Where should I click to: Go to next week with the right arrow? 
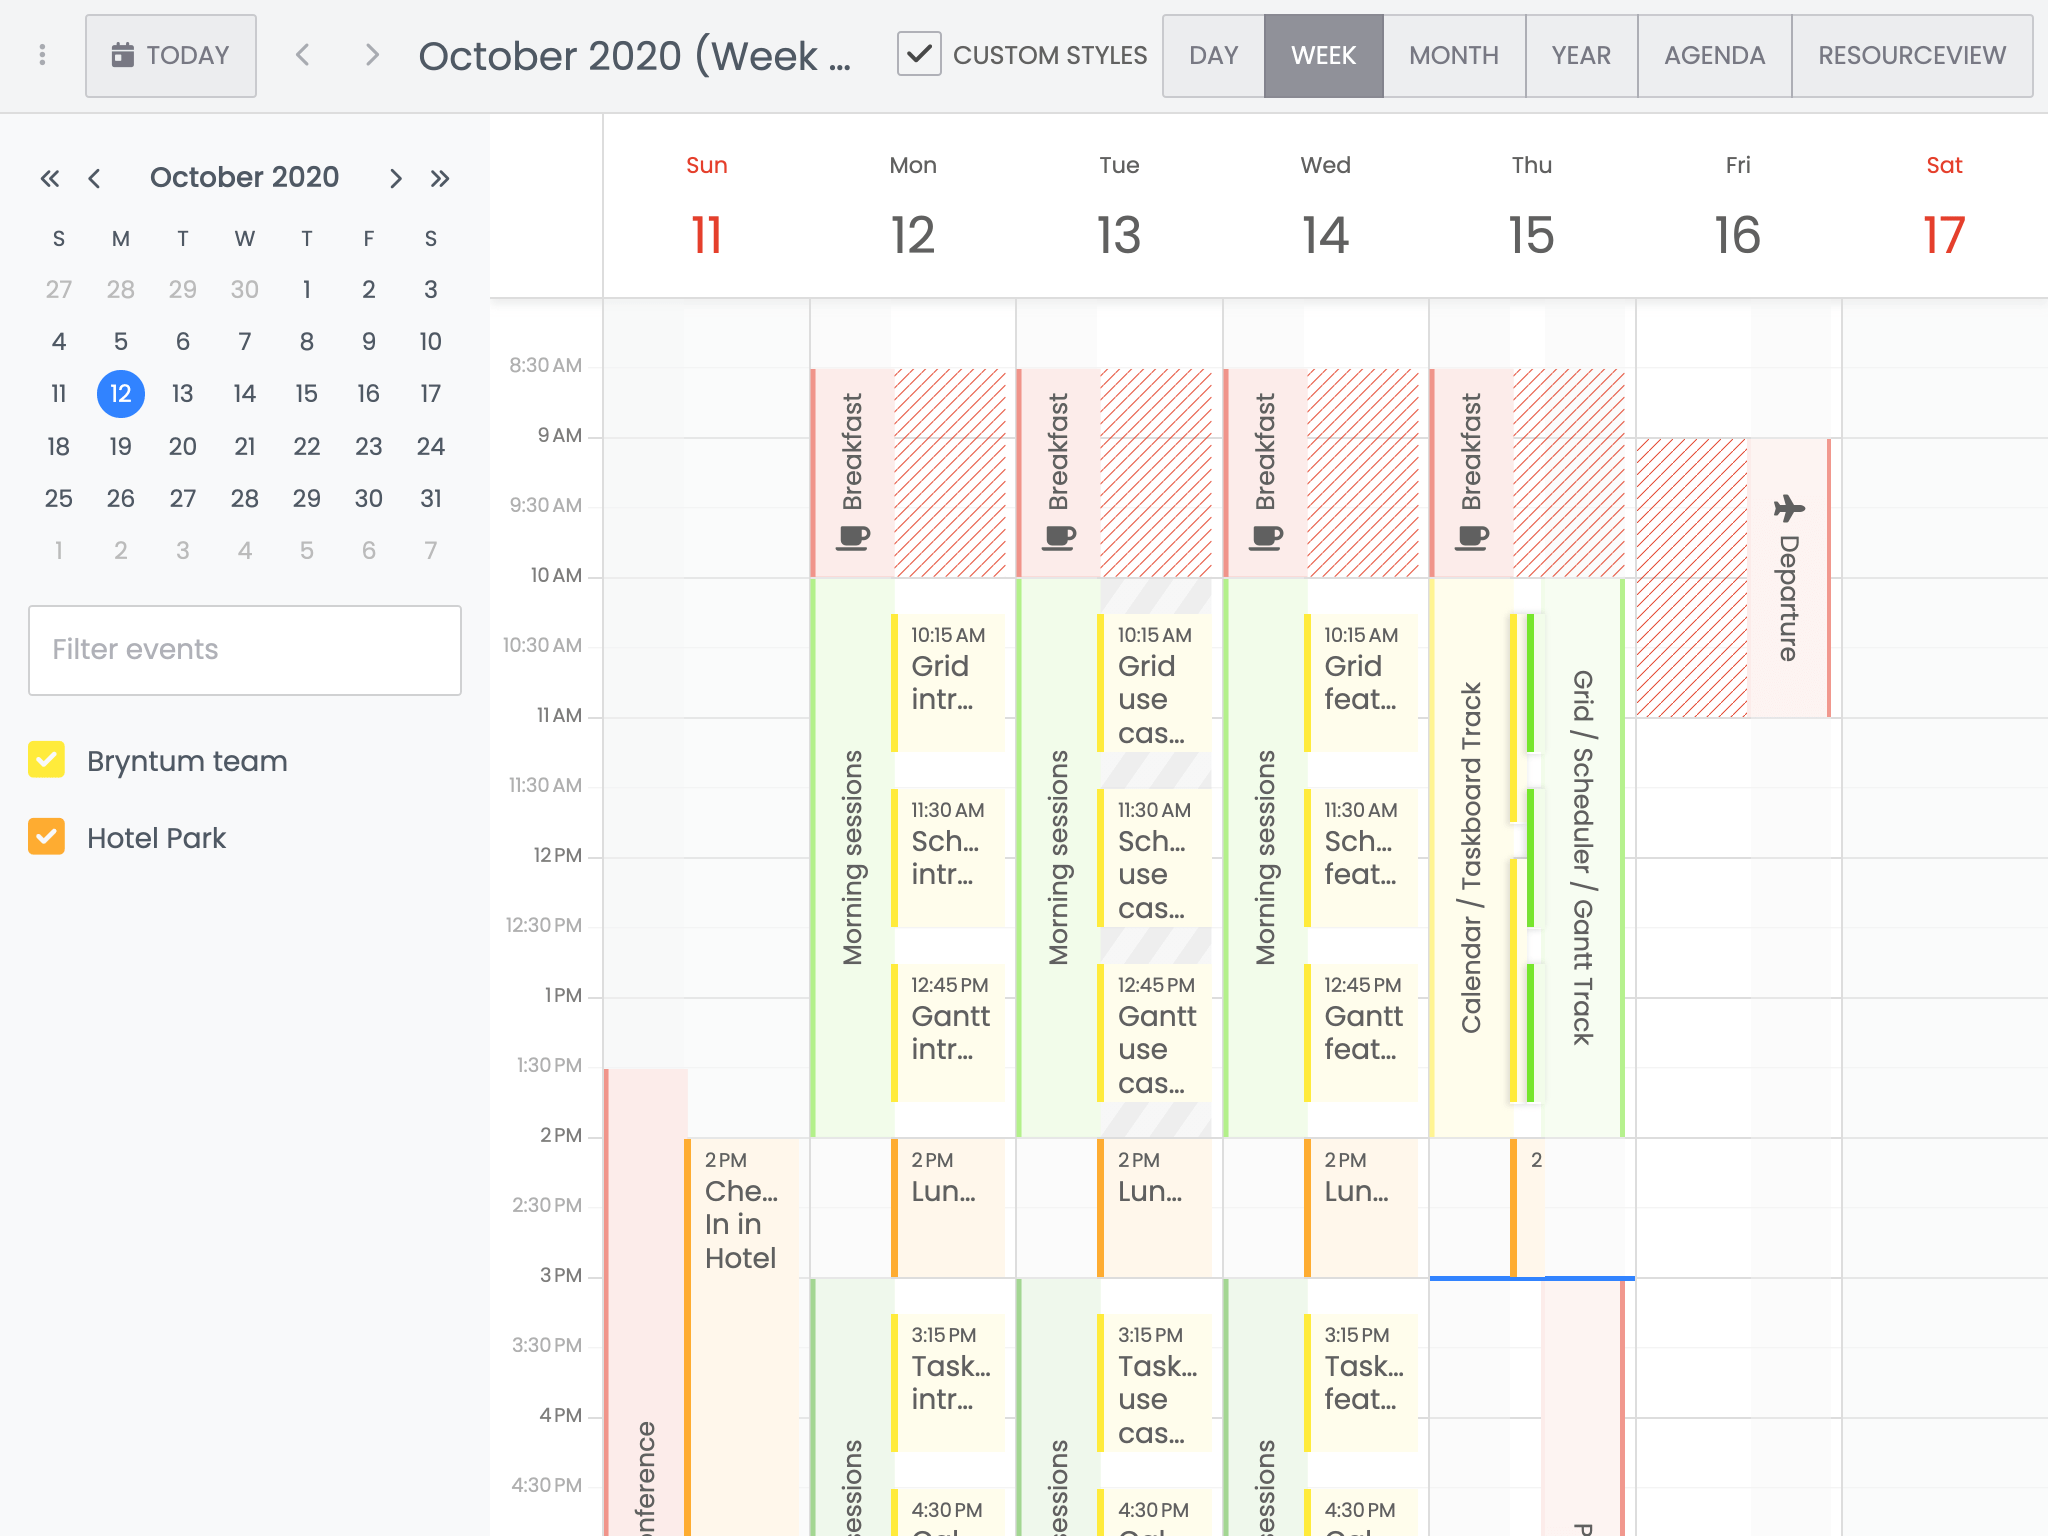tap(372, 55)
